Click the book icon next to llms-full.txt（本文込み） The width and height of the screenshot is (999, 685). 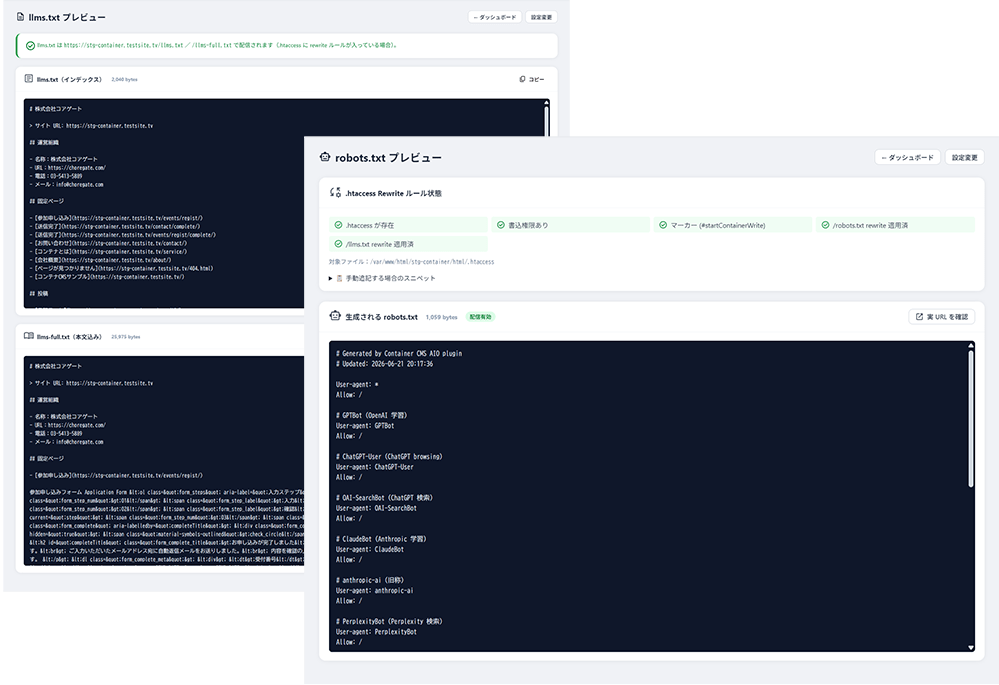coord(29,336)
